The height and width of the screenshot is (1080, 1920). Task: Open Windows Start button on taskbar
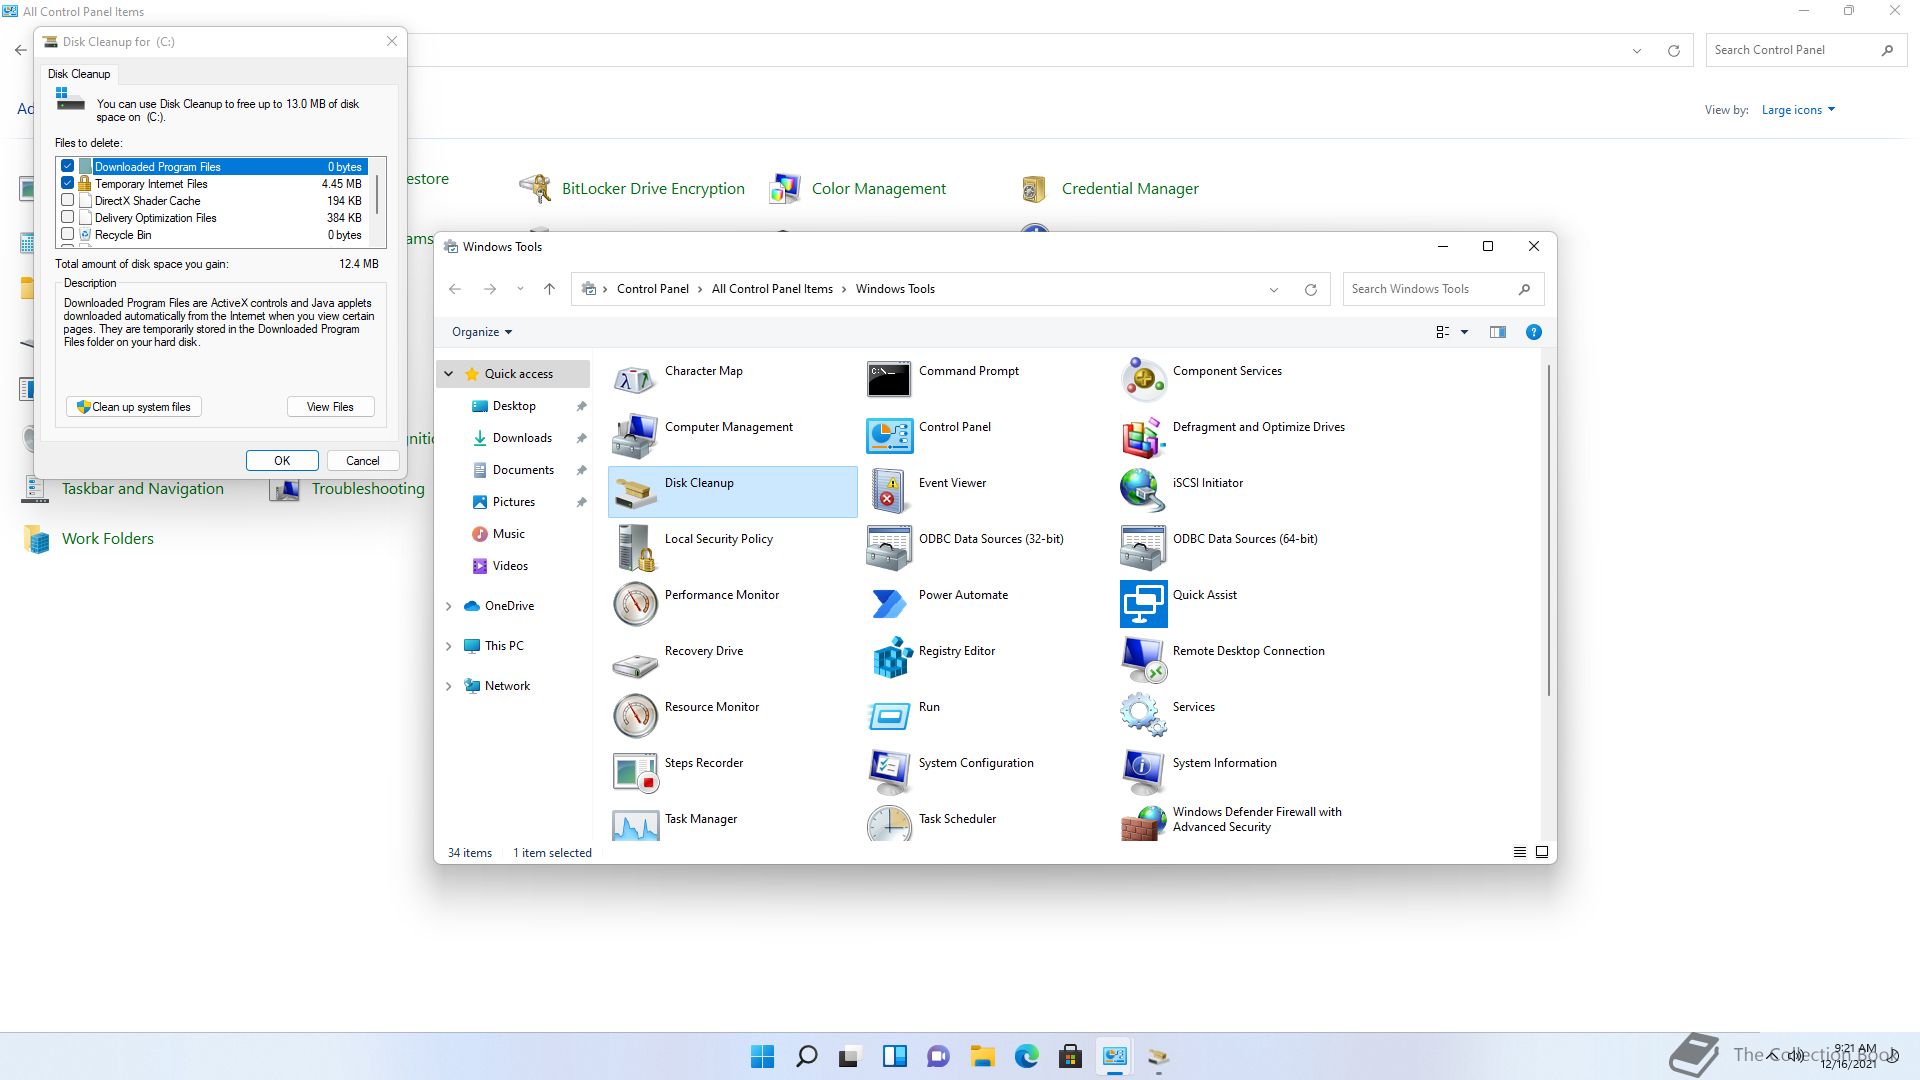pyautogui.click(x=762, y=1056)
